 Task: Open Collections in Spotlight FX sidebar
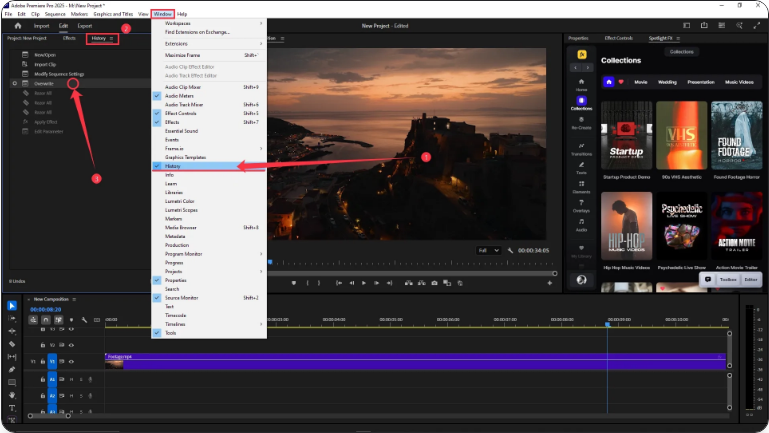coord(581,104)
